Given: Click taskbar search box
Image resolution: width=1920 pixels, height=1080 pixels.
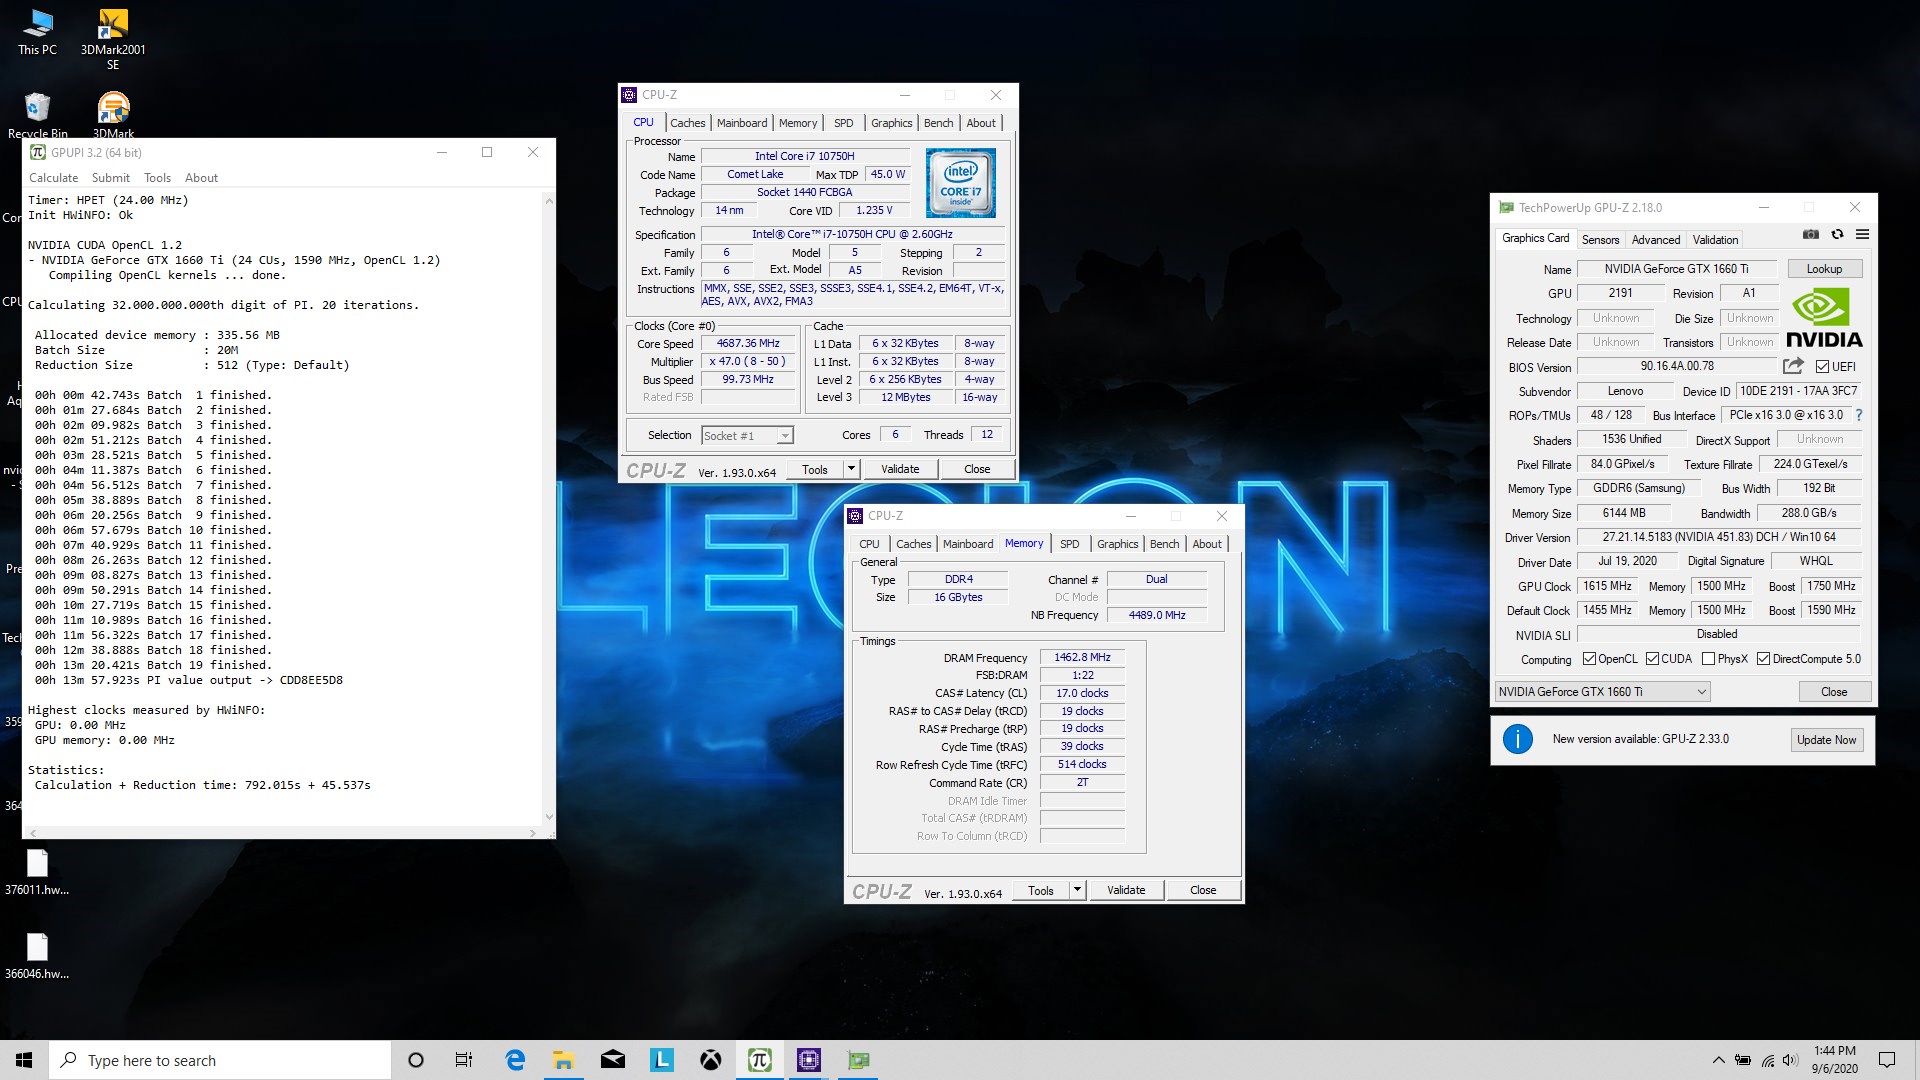Looking at the screenshot, I should (220, 1060).
